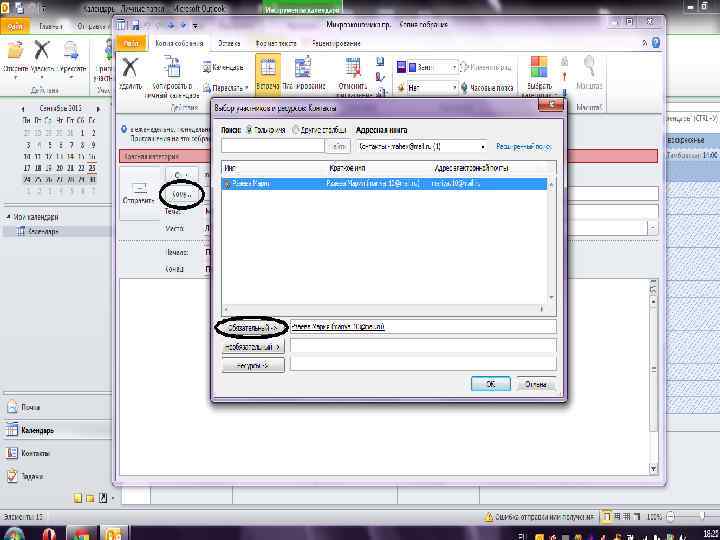Select the 'Только имя' search radio button

tap(249, 130)
